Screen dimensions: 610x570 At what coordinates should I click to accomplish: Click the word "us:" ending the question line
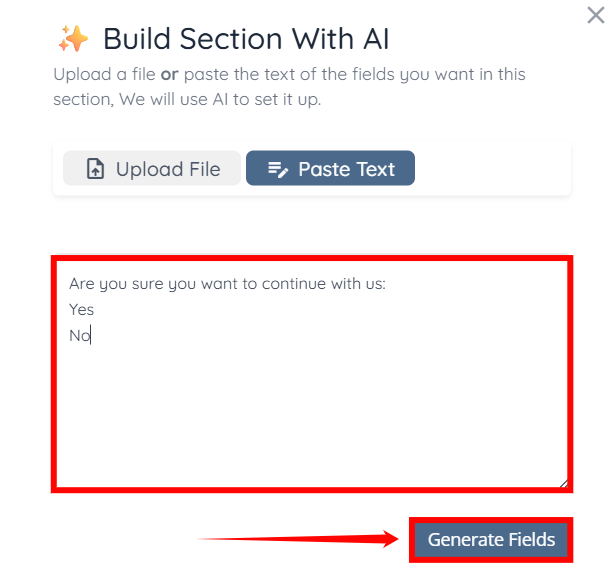tap(375, 284)
